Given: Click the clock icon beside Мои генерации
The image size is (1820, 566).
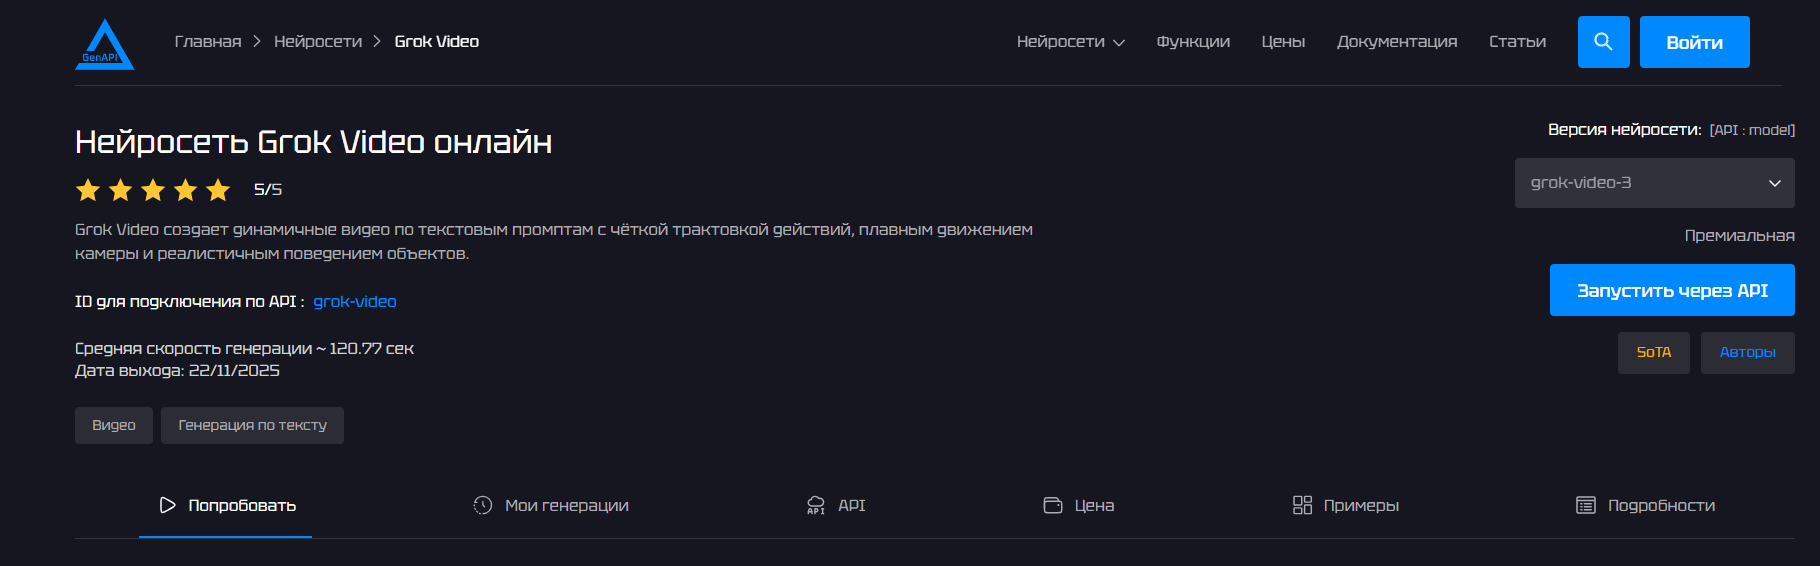Looking at the screenshot, I should [483, 505].
